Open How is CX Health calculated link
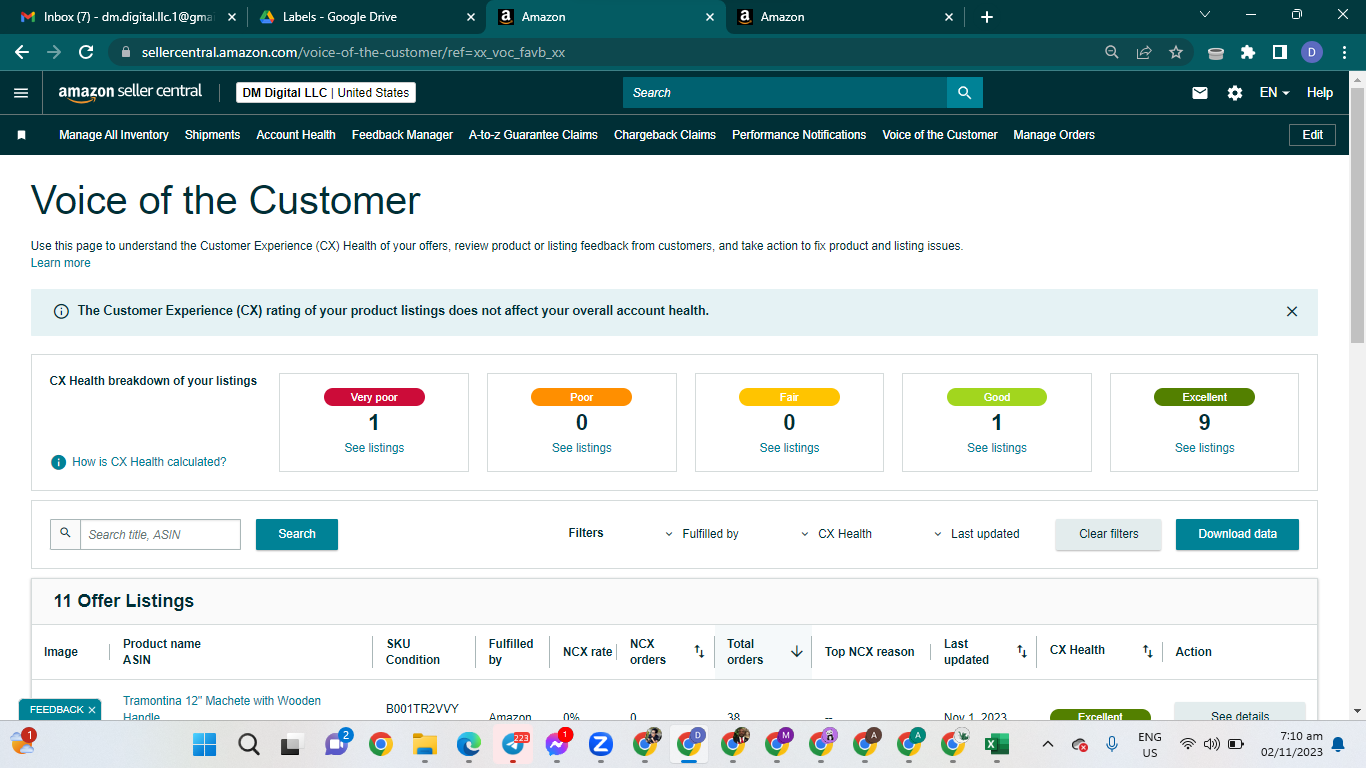This screenshot has width=1366, height=768. tap(149, 462)
